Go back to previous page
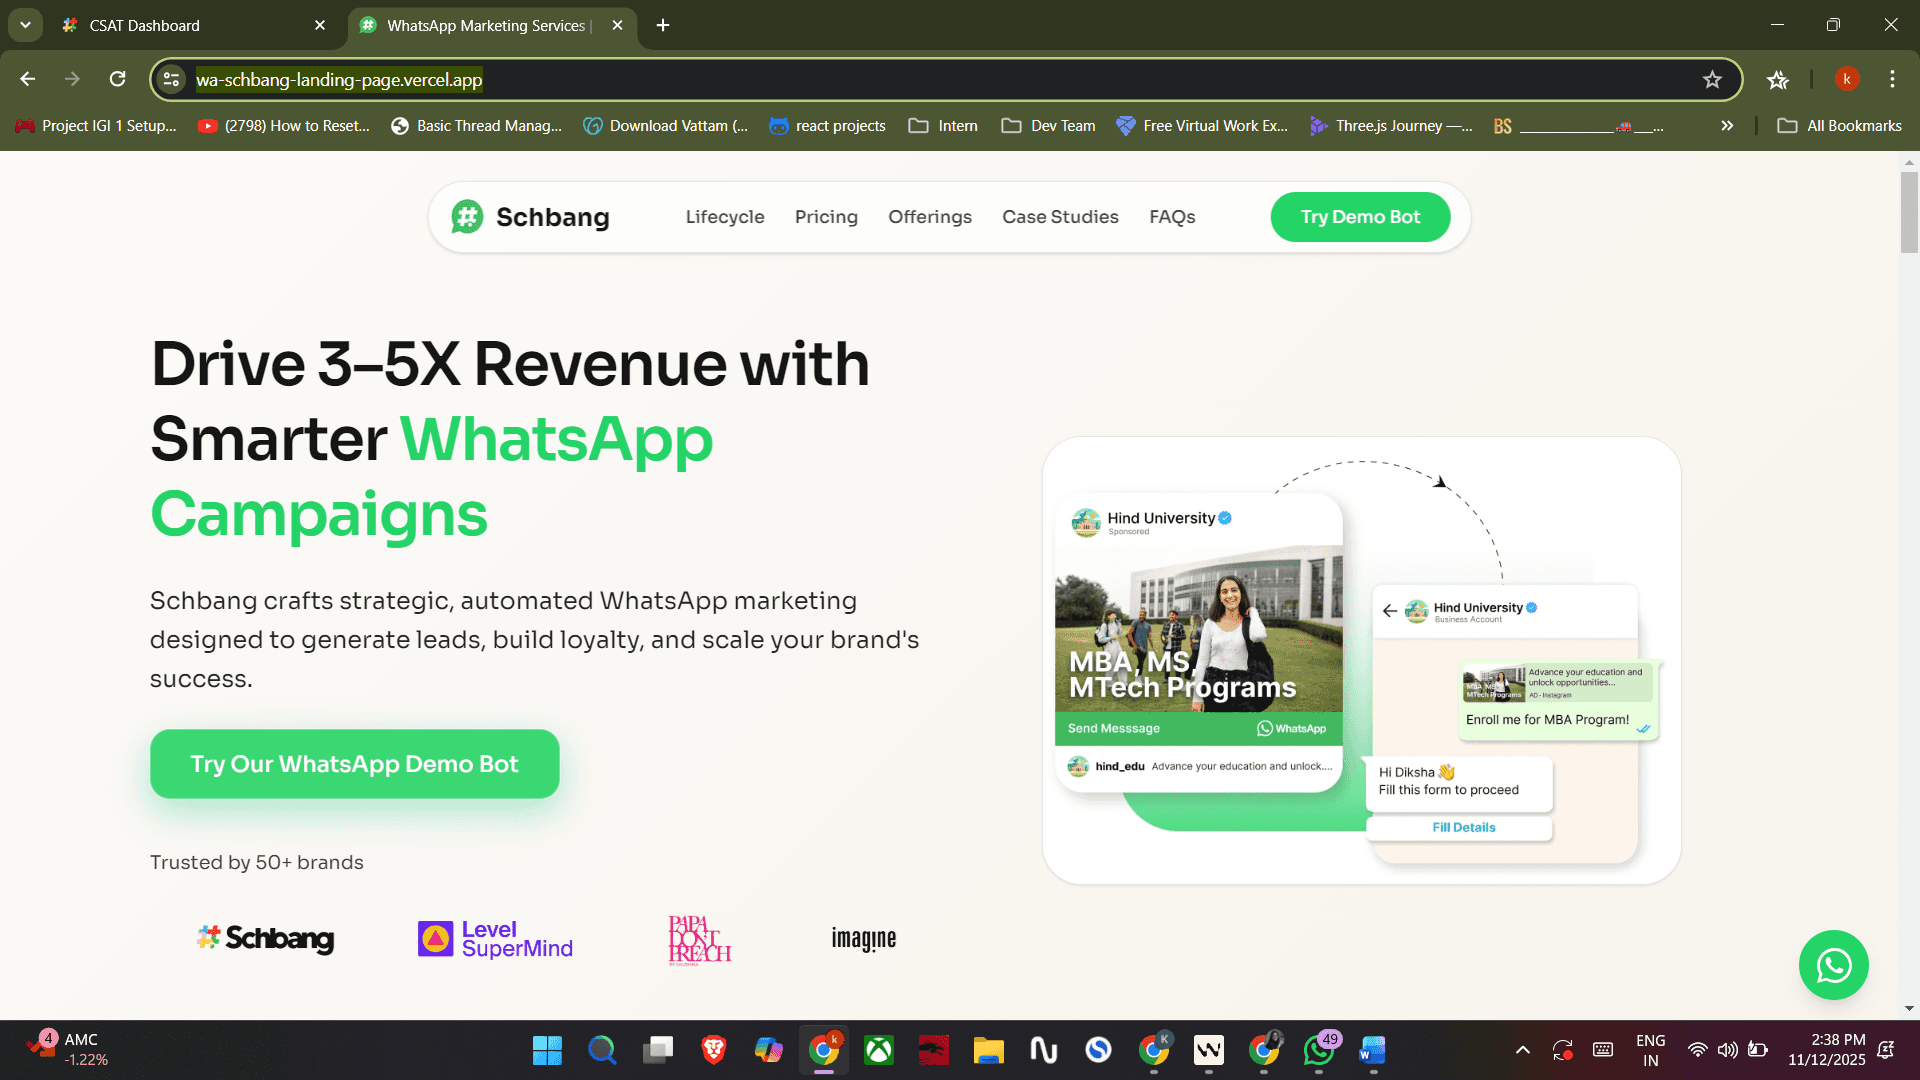The height and width of the screenshot is (1080, 1920). (x=28, y=79)
